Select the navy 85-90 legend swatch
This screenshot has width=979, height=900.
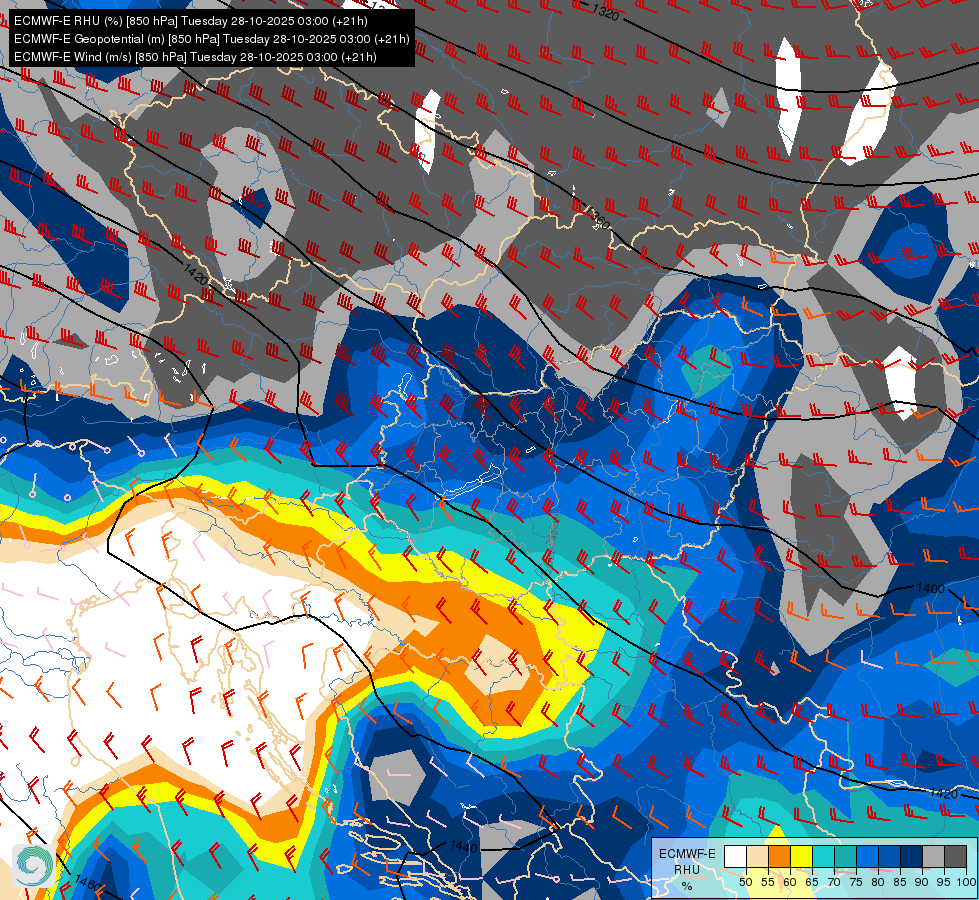(x=912, y=856)
